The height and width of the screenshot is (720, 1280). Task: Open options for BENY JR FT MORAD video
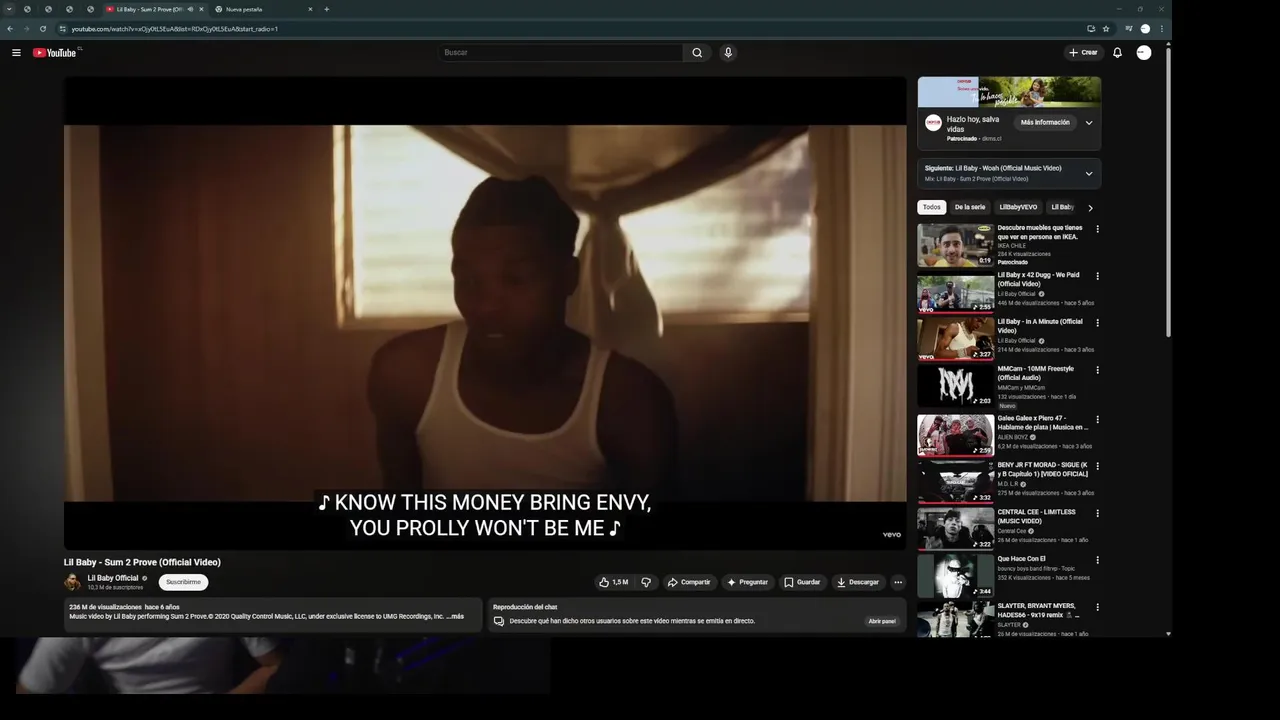coord(1097,466)
